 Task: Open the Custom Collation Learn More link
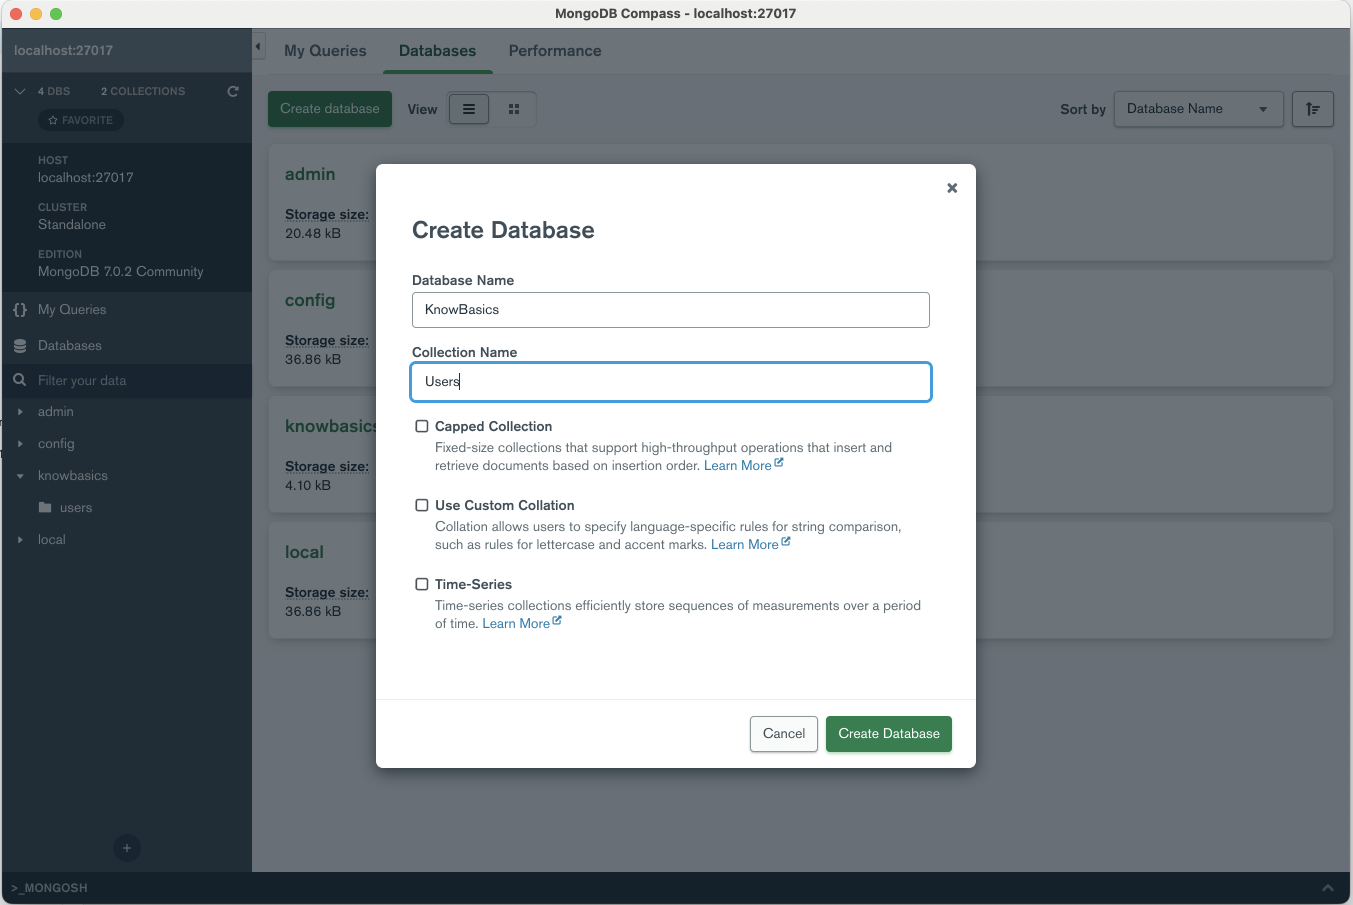point(745,545)
